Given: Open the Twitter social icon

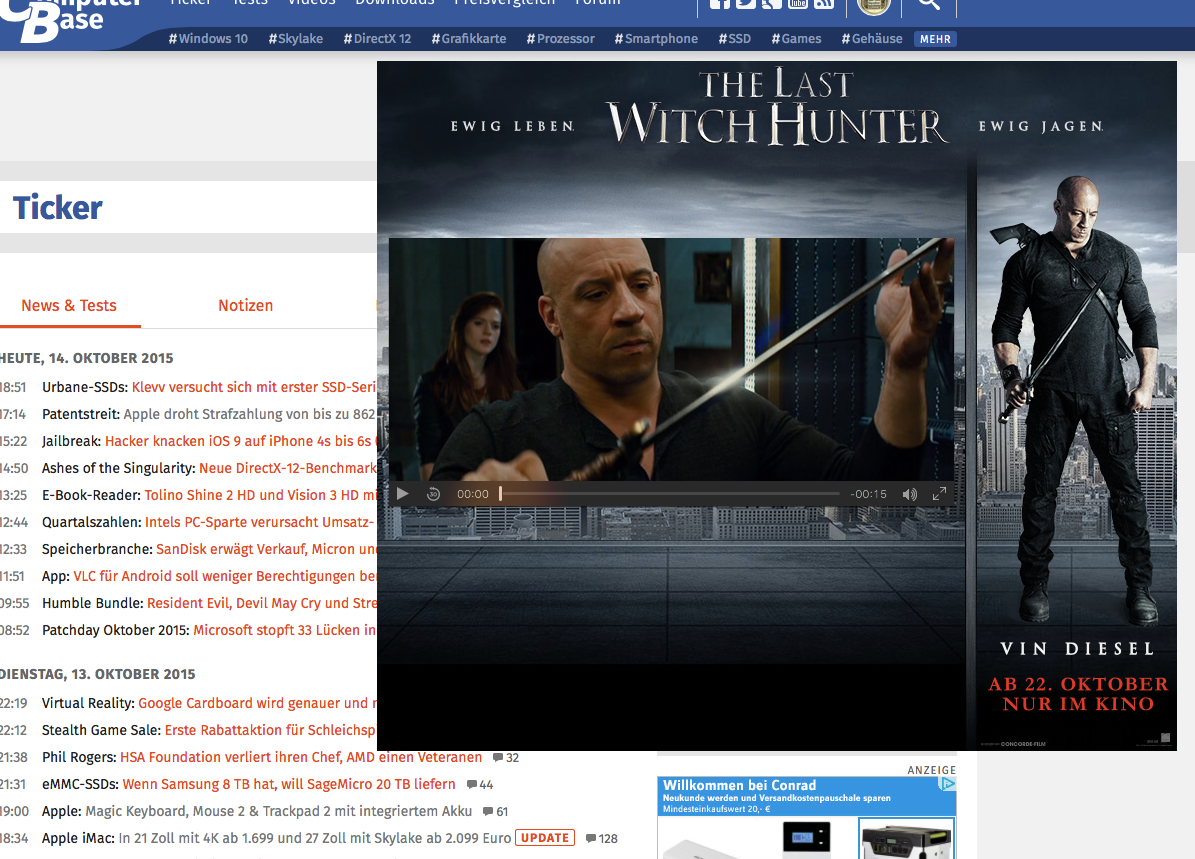Looking at the screenshot, I should click(745, 4).
